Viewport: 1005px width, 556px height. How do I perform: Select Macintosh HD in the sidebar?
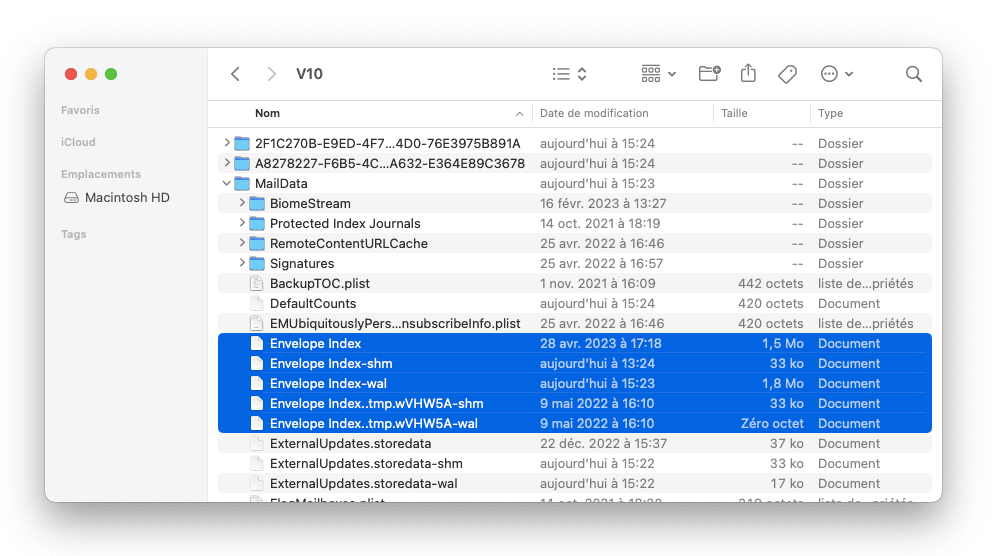[126, 198]
